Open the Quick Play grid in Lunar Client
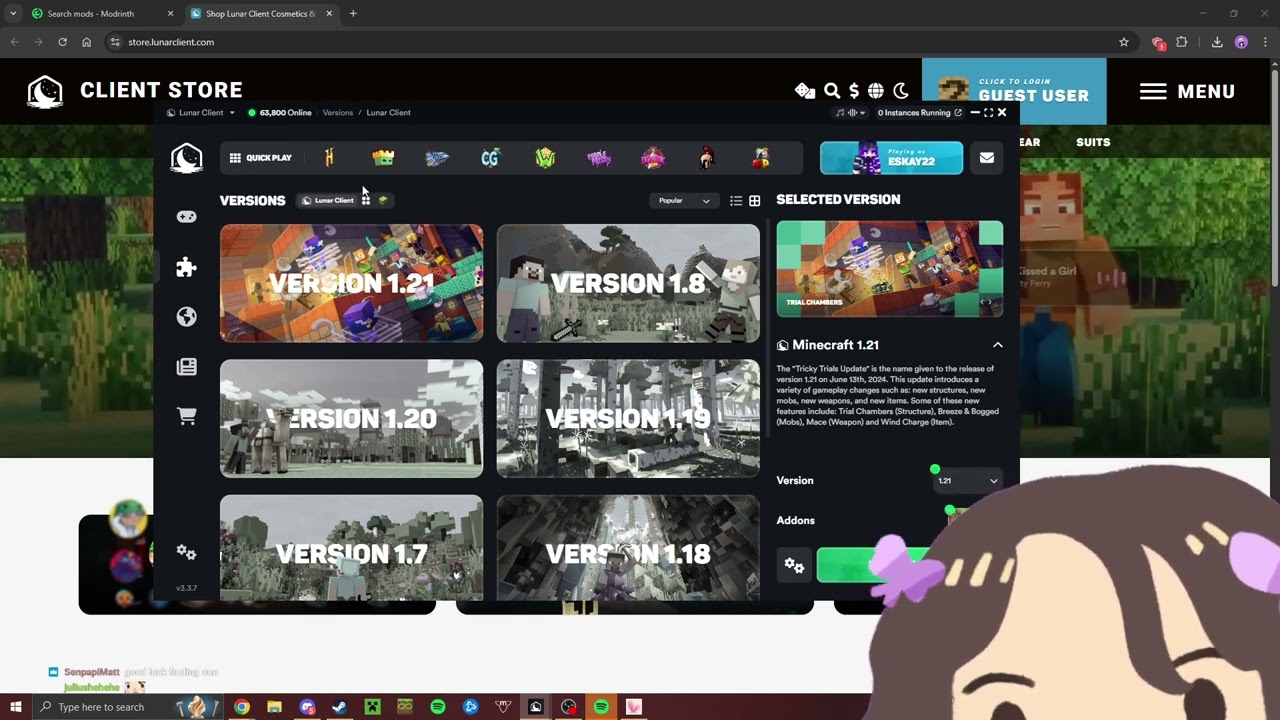The width and height of the screenshot is (1280, 720). [260, 158]
